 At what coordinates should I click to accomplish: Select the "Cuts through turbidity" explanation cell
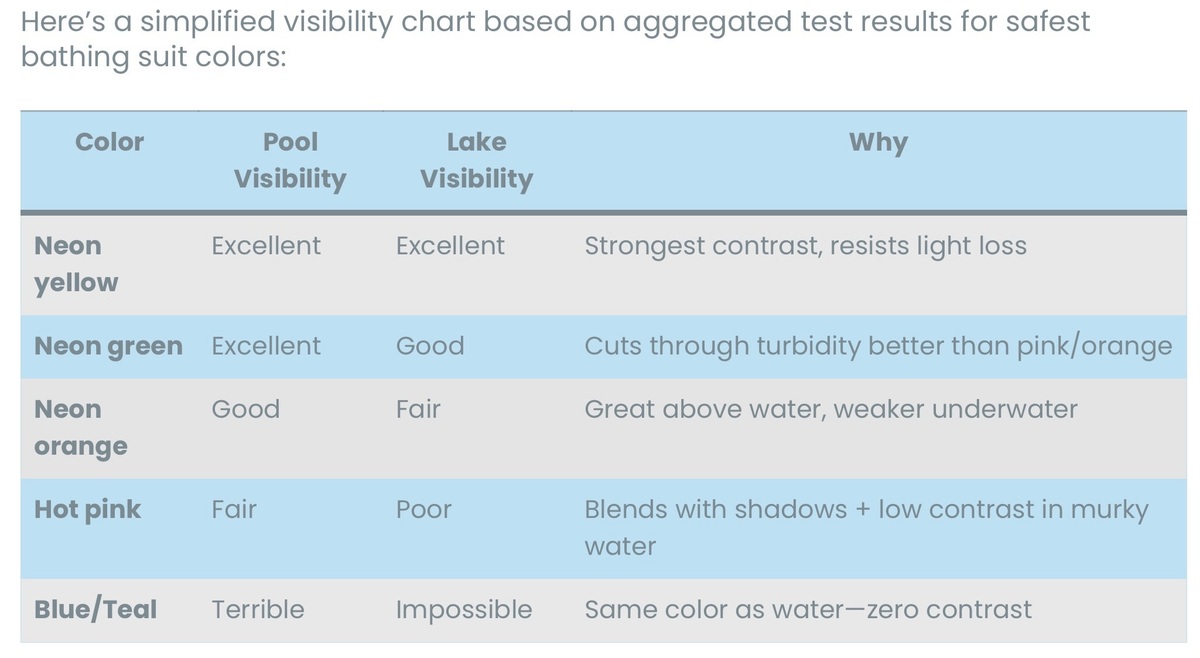point(878,346)
